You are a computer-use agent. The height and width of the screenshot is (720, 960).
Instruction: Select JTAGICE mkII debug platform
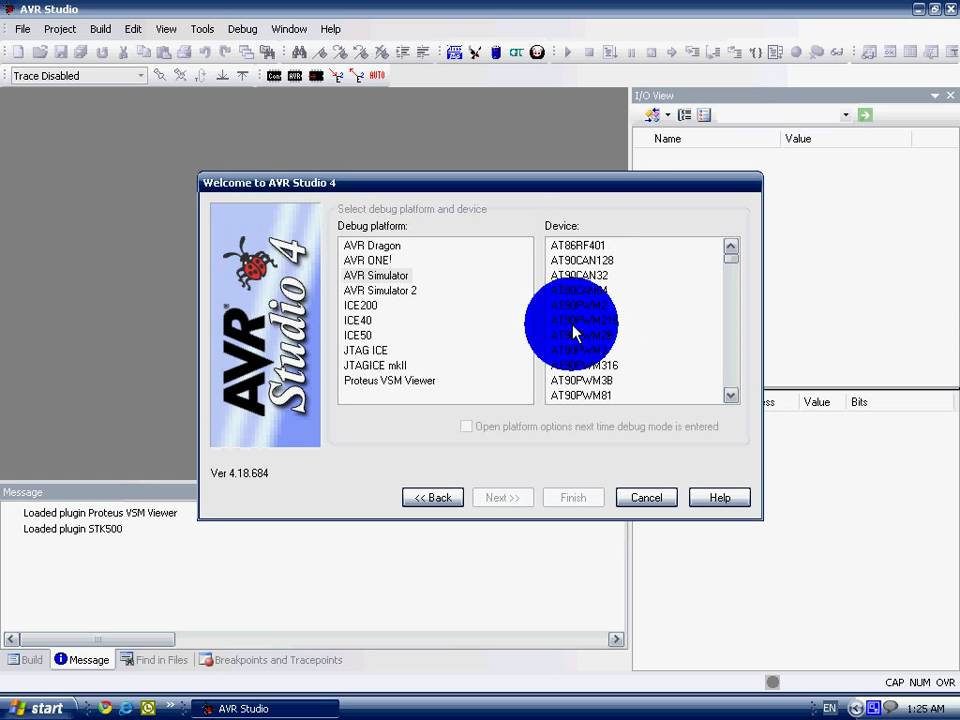[x=375, y=366]
